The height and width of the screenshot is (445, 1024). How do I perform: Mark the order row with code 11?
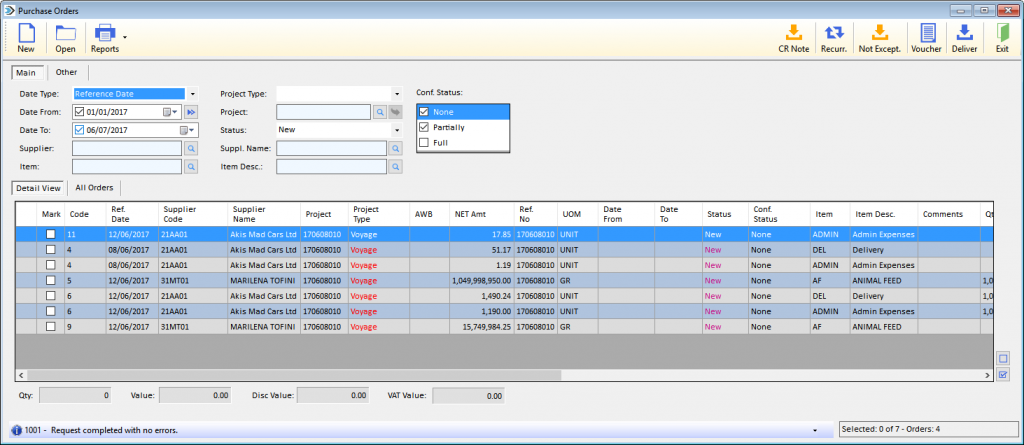click(50, 234)
